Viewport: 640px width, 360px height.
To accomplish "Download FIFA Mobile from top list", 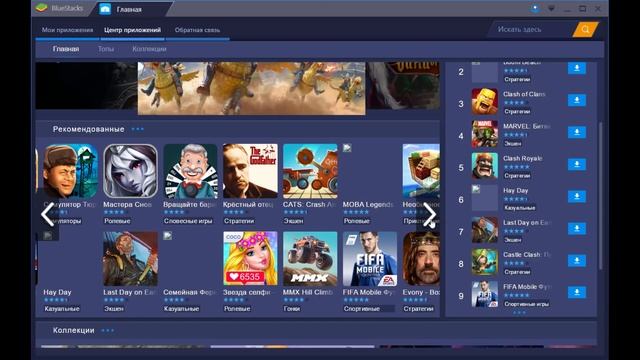I will click(x=577, y=292).
